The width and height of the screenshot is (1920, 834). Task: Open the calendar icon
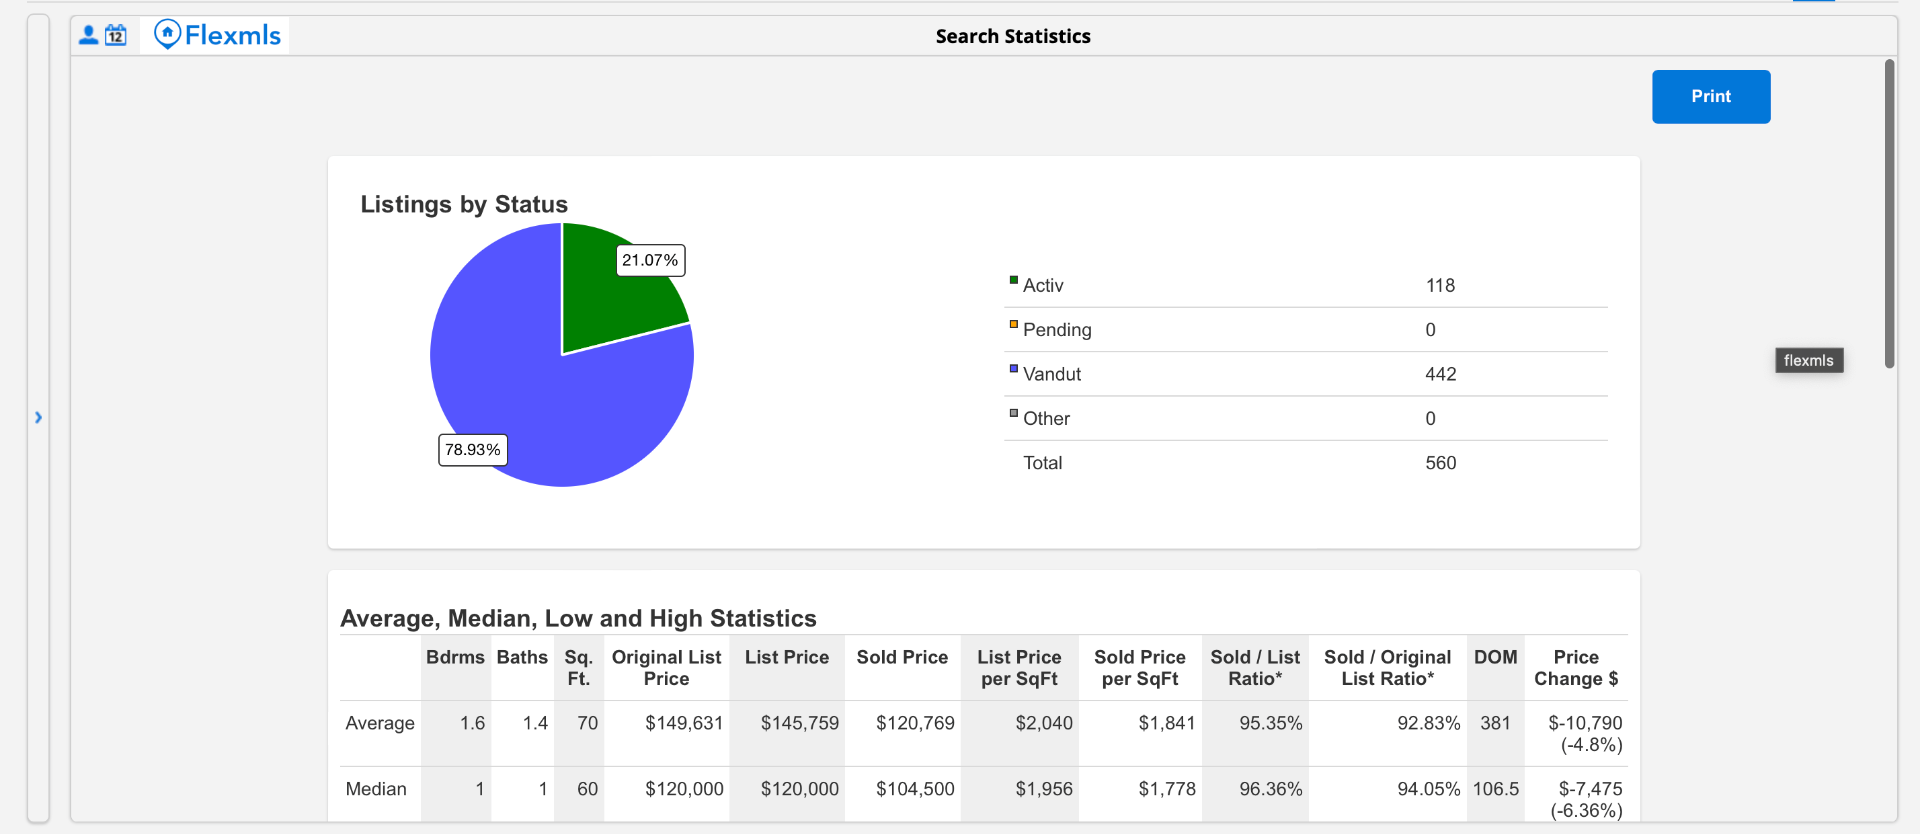pyautogui.click(x=116, y=35)
